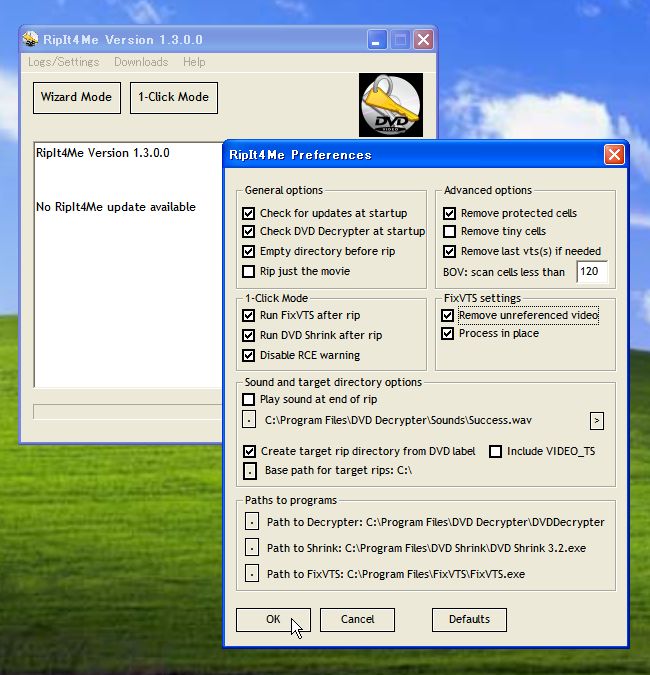Screen dimensions: 650x675
Task: Browse for the Success.wav sound file
Action: [x=249, y=419]
